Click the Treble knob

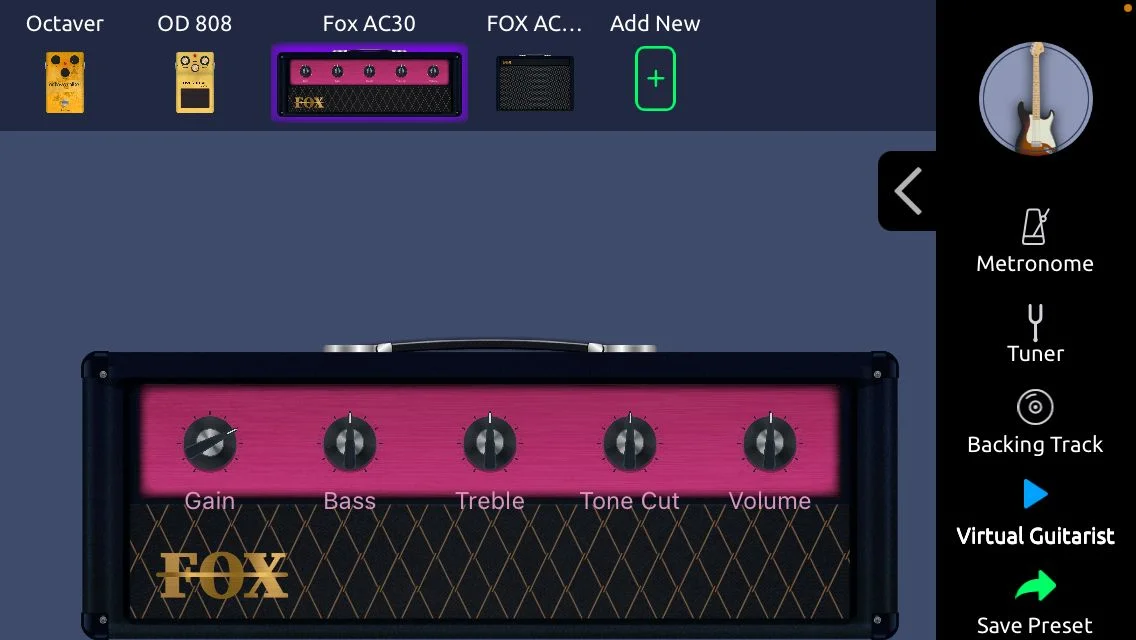490,443
